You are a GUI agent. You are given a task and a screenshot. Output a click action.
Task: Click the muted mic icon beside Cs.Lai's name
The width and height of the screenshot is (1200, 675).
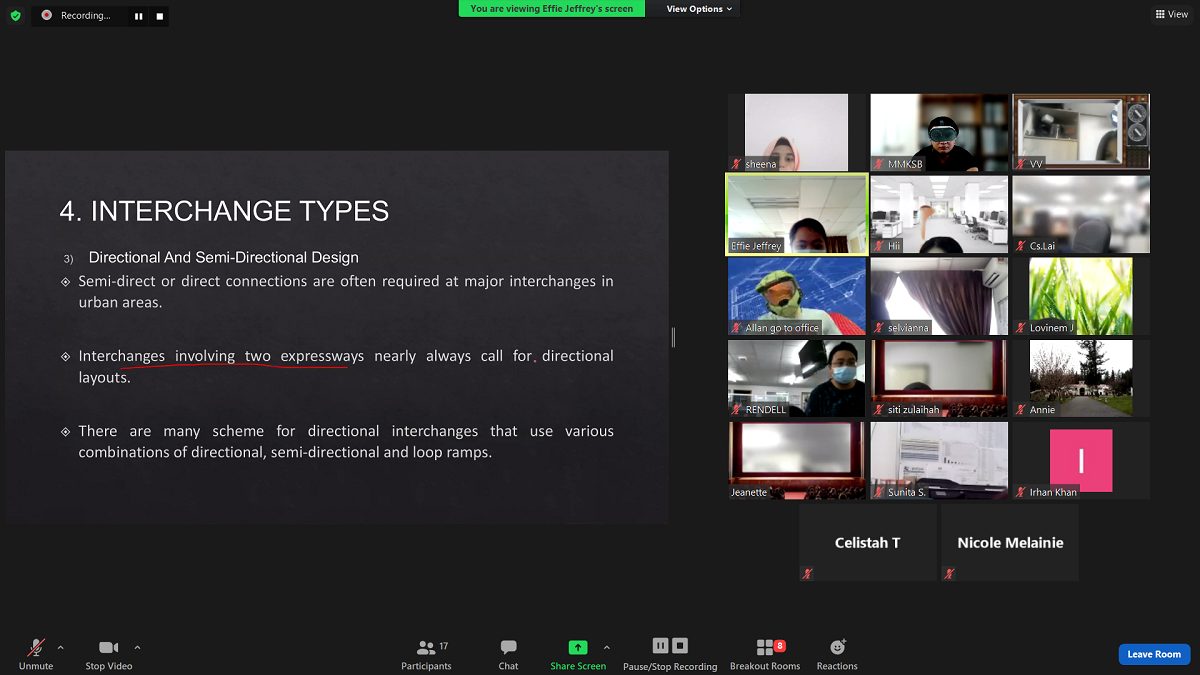tap(1021, 246)
